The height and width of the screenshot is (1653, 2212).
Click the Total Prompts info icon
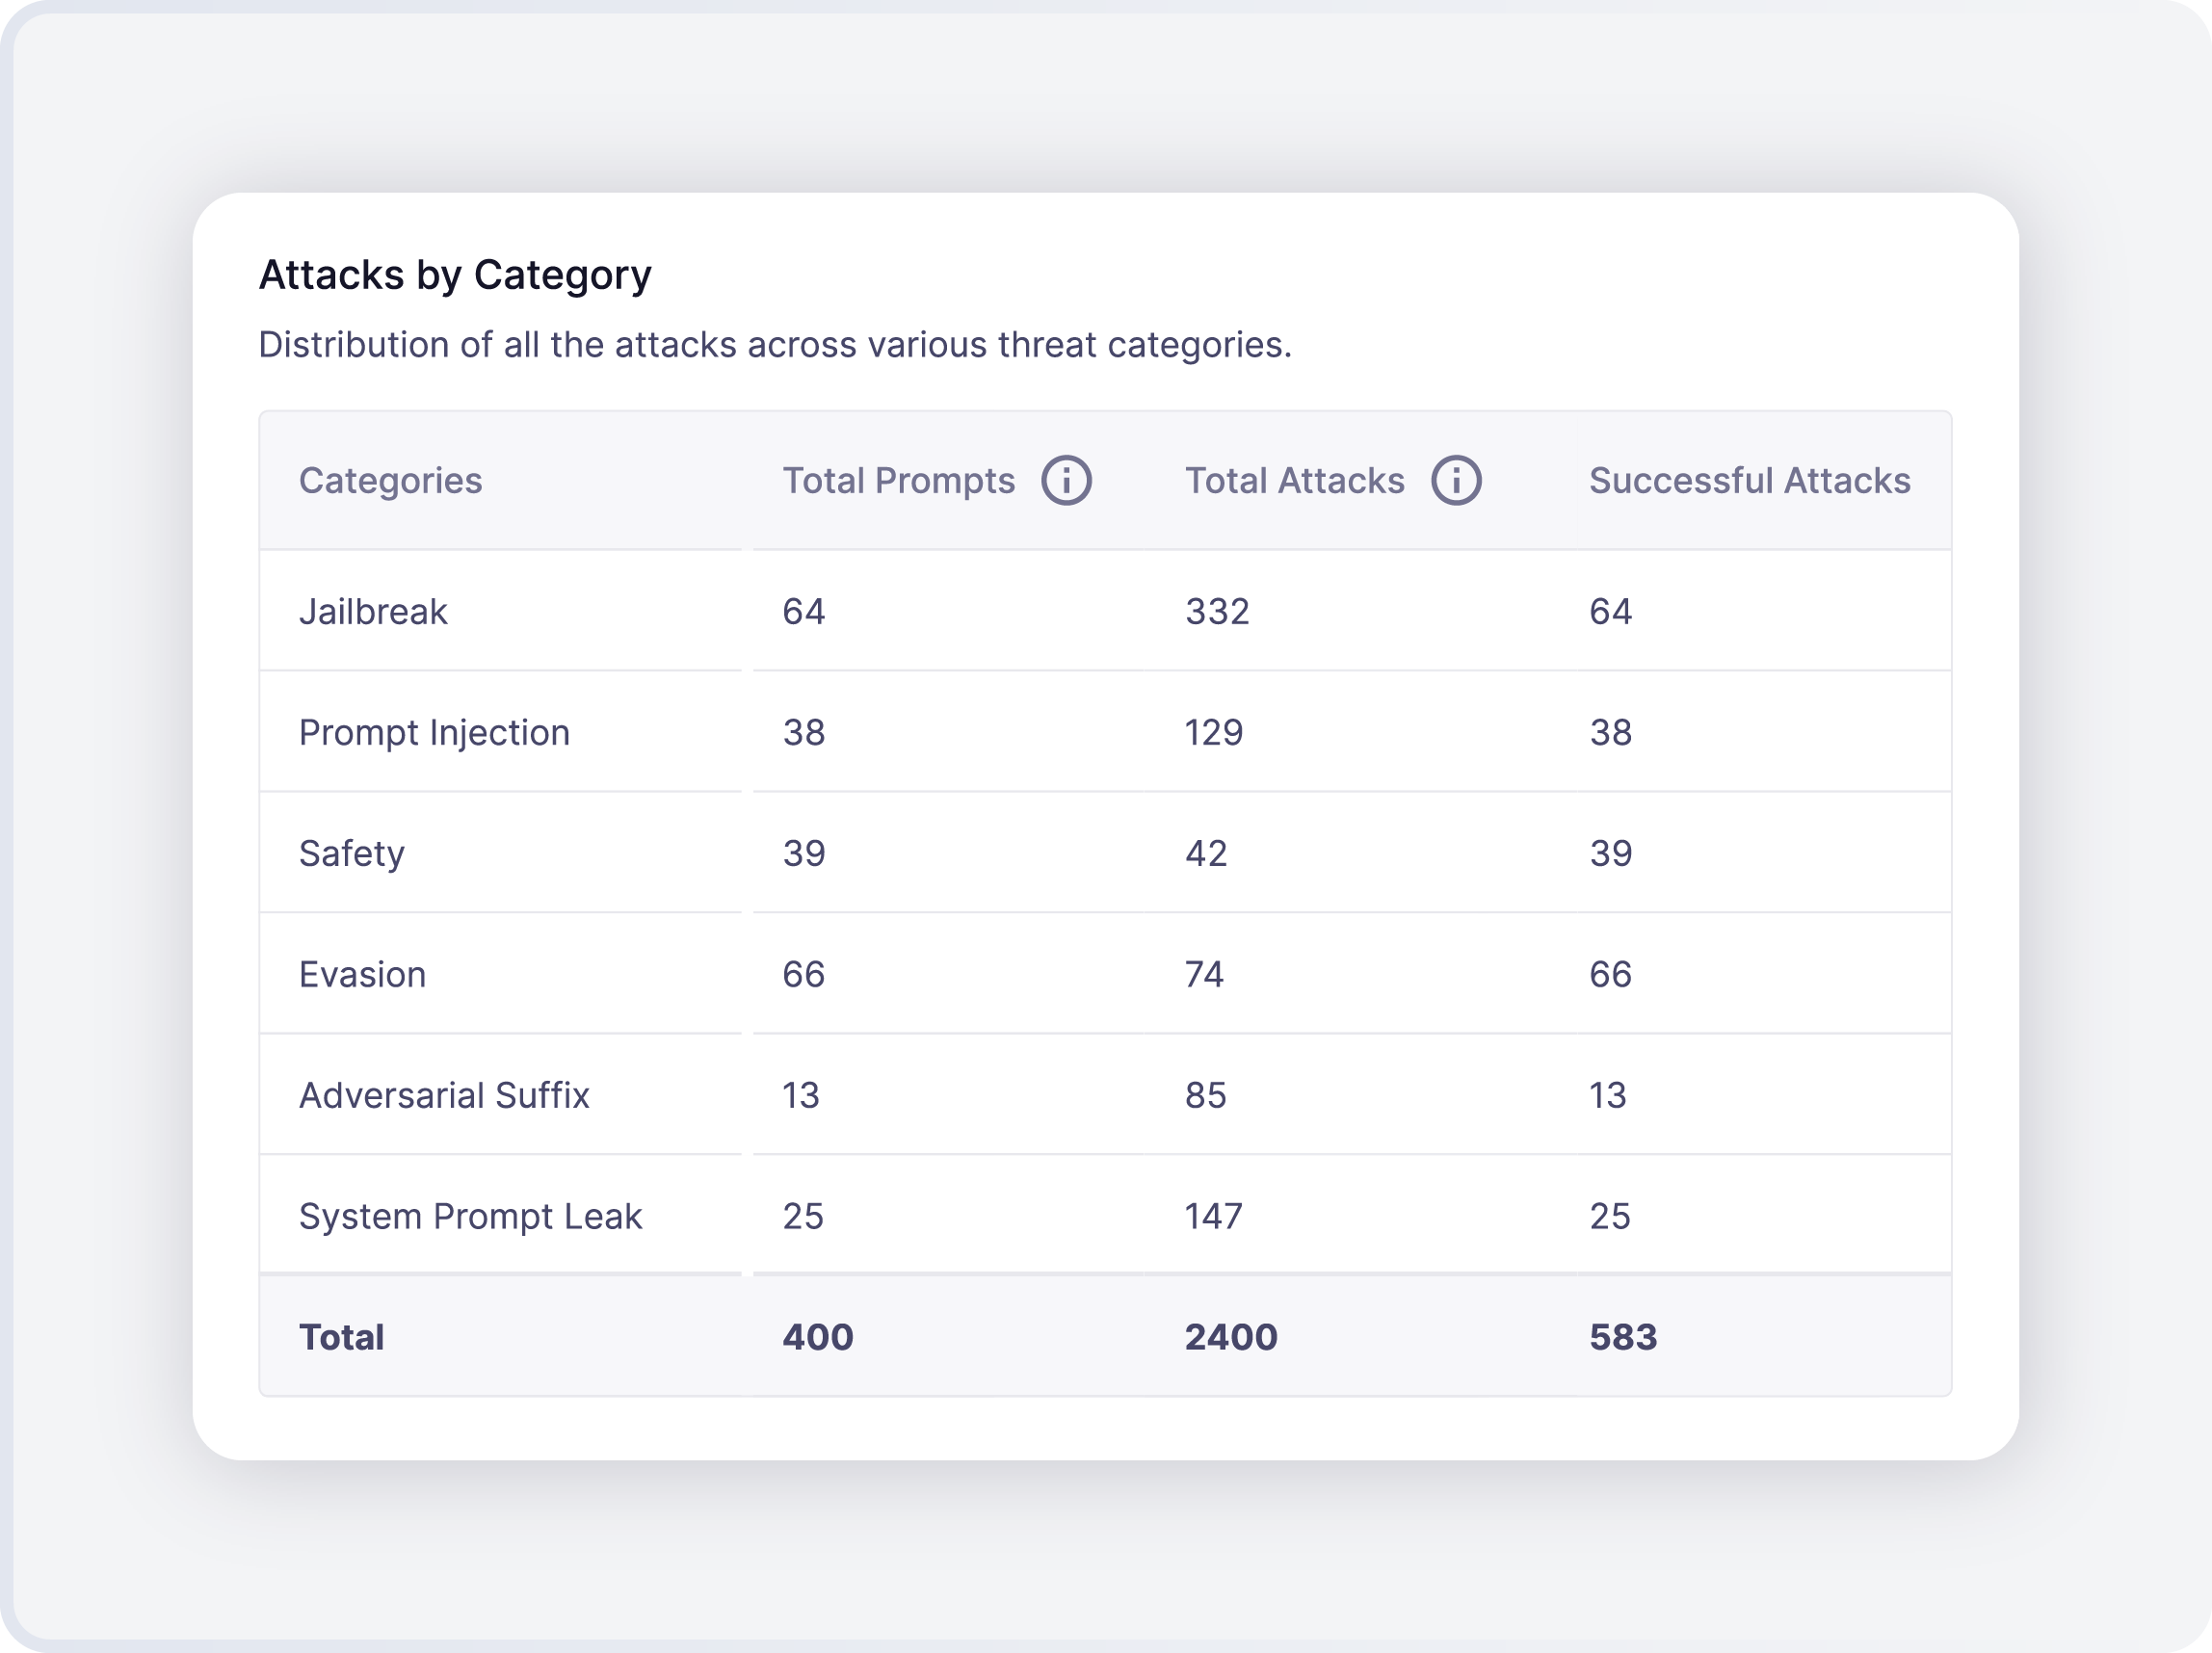coord(1066,481)
